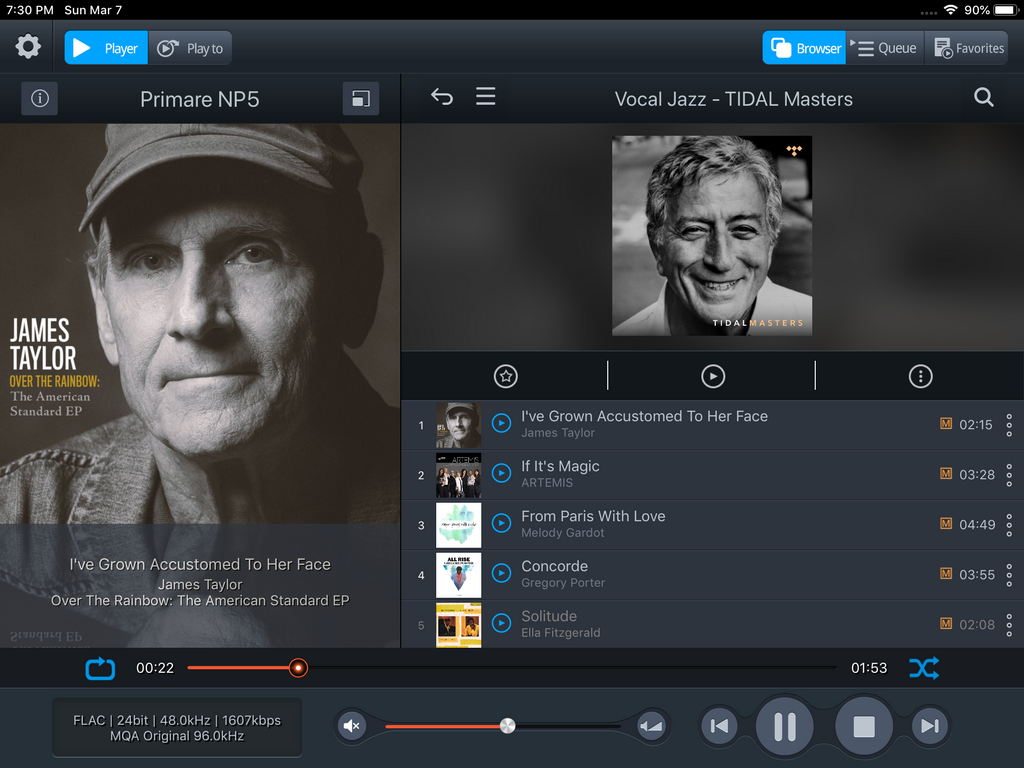
Task: Stop playback
Action: point(863,726)
